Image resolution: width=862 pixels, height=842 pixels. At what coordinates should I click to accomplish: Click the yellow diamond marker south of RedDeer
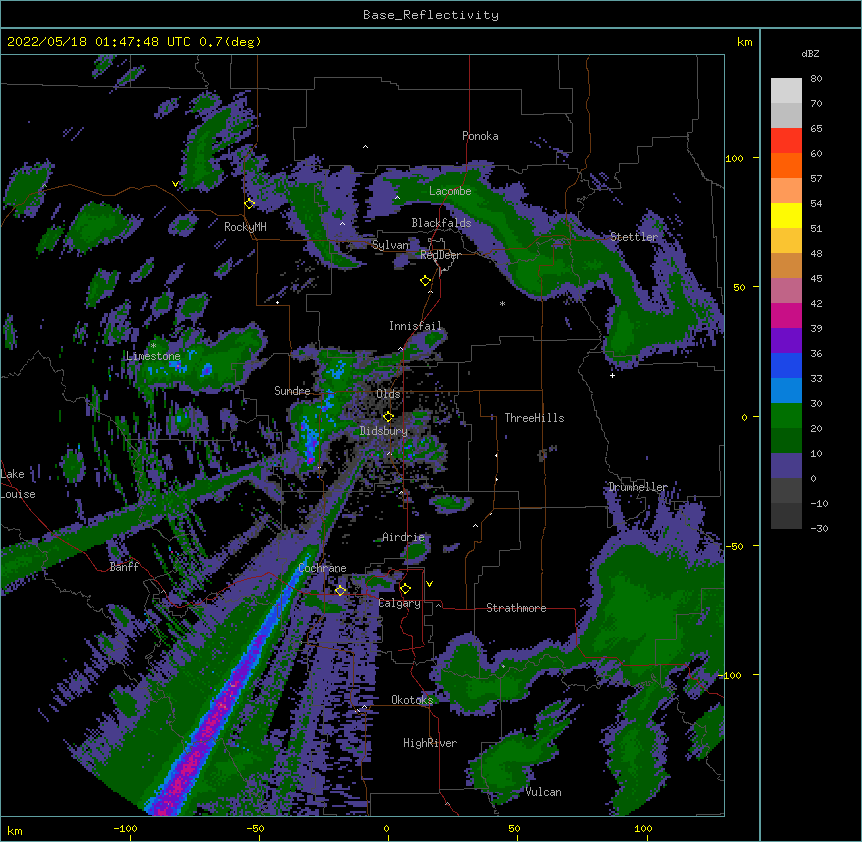426,281
